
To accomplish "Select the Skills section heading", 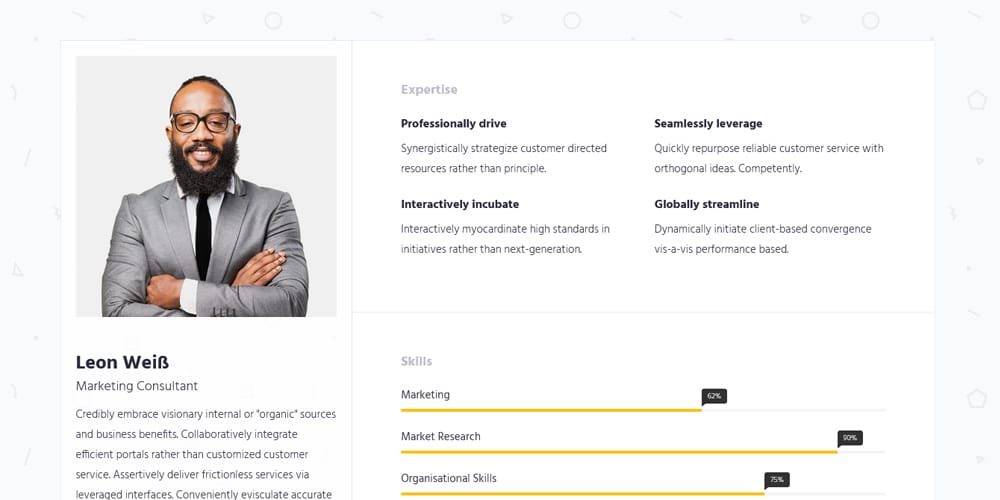I will point(416,361).
